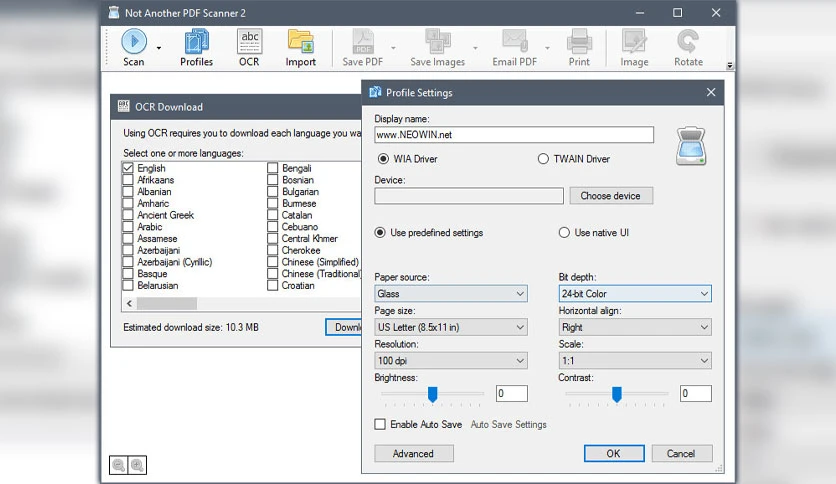Image resolution: width=836 pixels, height=484 pixels.
Task: Open the Resolution dropdown
Action: (x=451, y=361)
